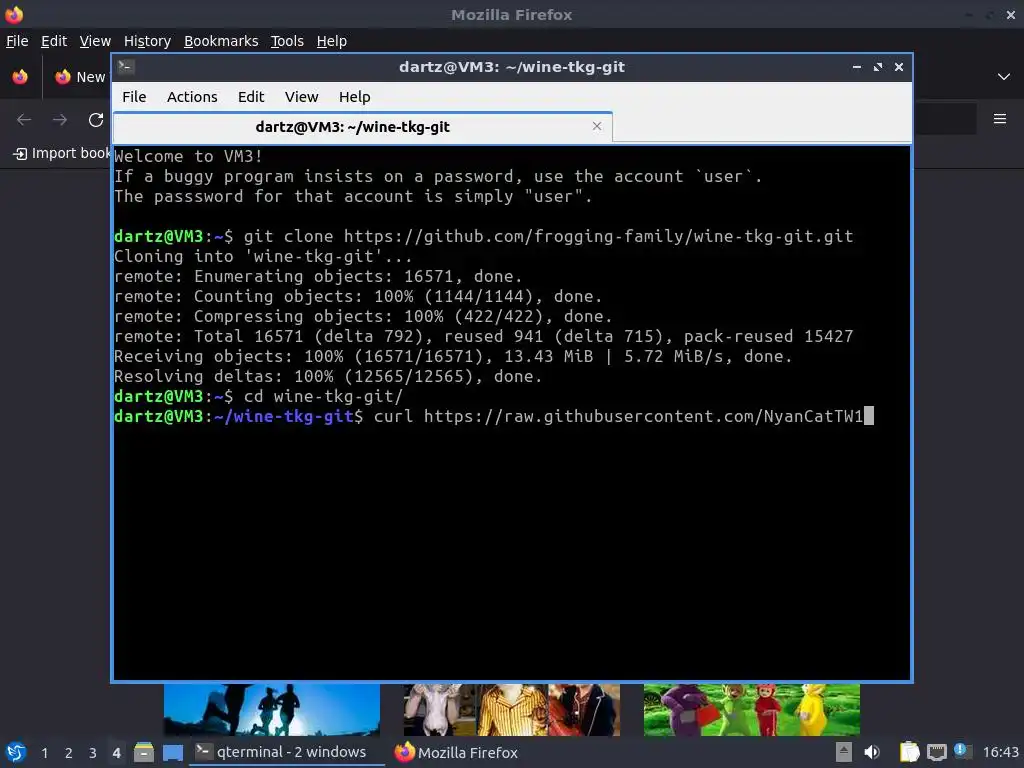This screenshot has width=1024, height=768.
Task: Switch to virtual desktop 1
Action: (44, 753)
